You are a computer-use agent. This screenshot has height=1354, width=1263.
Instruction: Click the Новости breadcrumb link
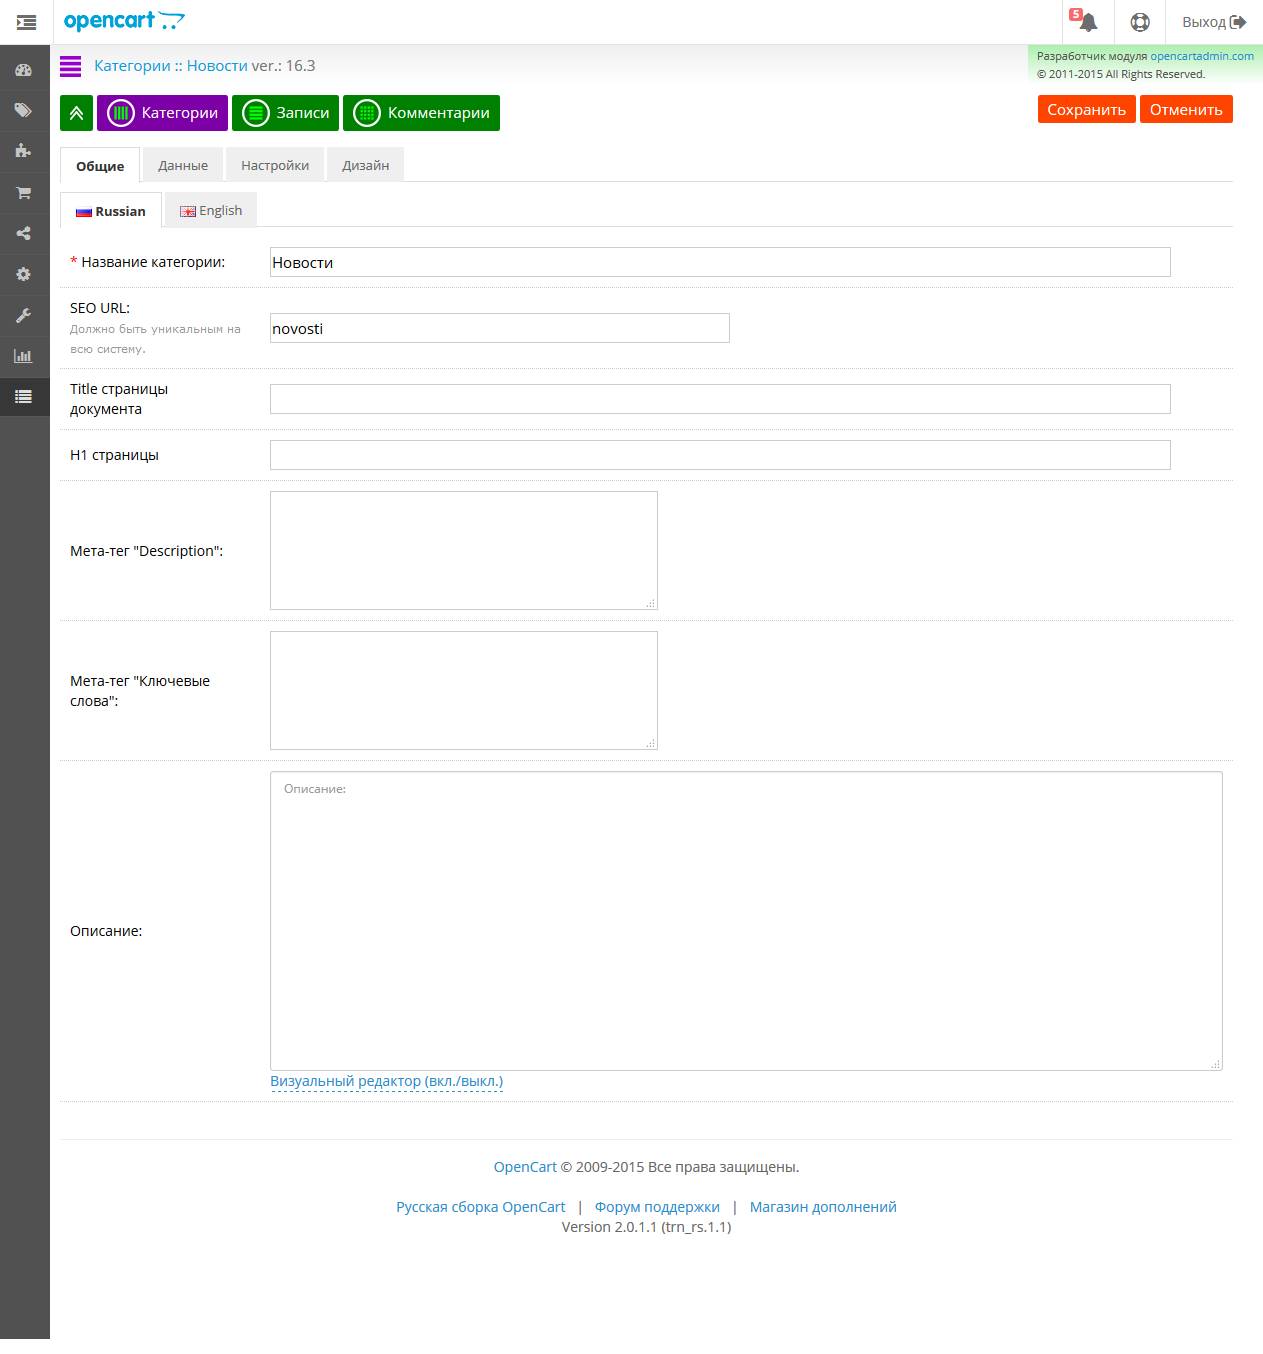pos(217,66)
